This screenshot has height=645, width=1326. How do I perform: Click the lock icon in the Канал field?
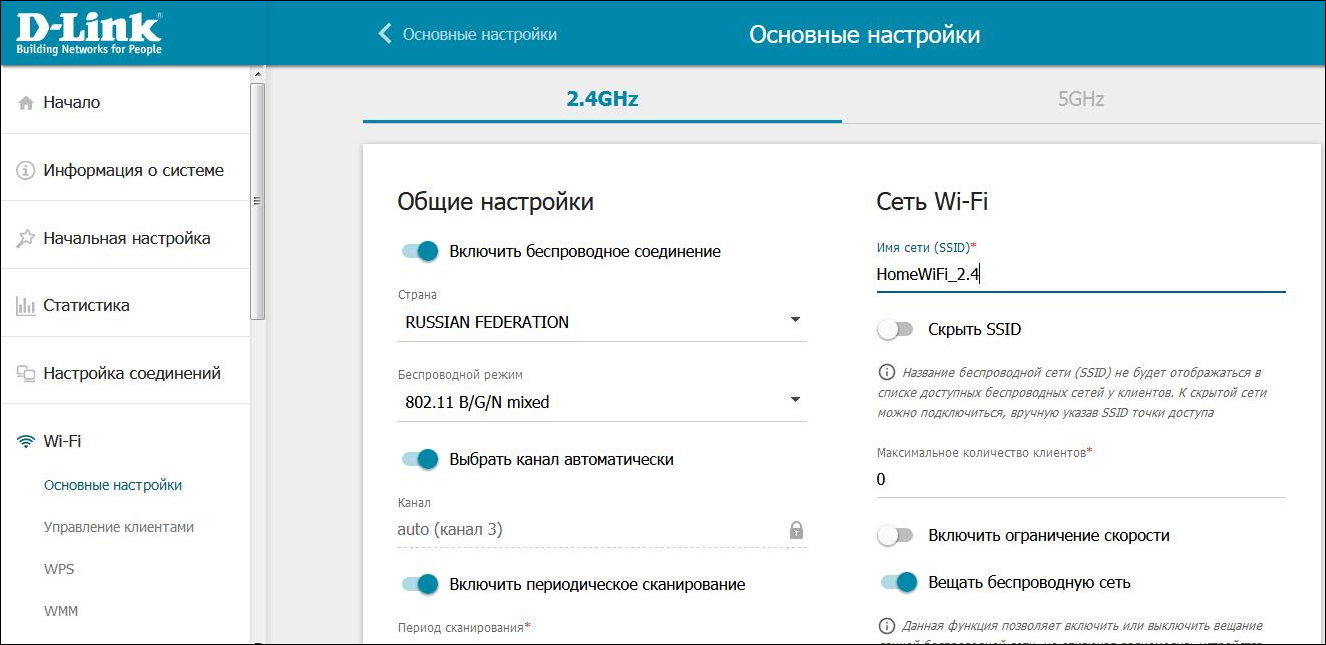coord(796,530)
